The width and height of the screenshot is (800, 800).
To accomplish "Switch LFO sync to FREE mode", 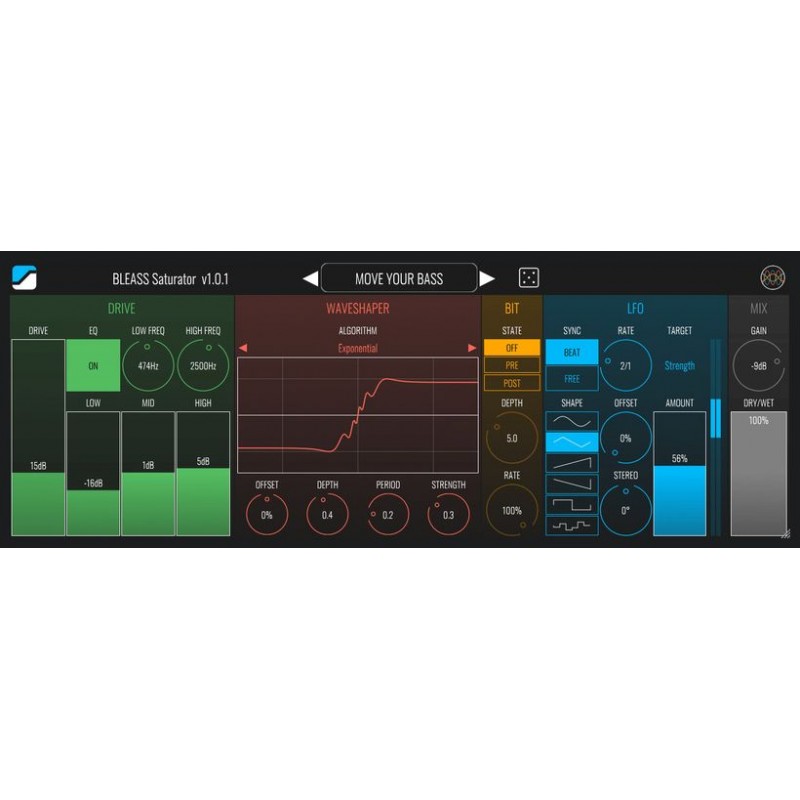I will point(573,377).
